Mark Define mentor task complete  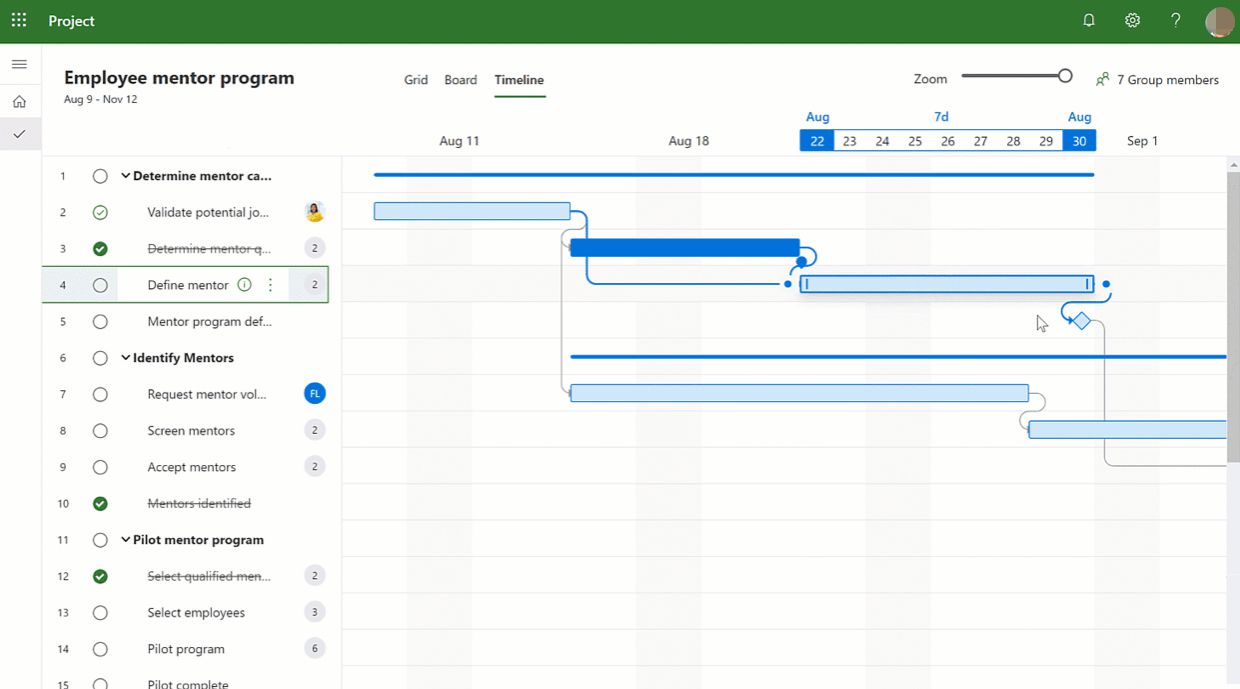[100, 285]
